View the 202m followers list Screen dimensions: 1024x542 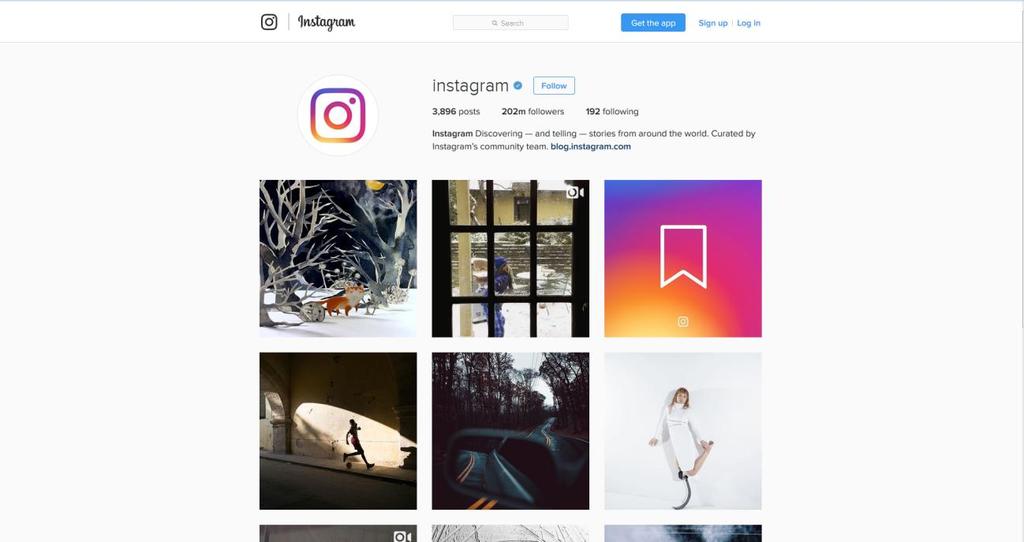pos(532,112)
